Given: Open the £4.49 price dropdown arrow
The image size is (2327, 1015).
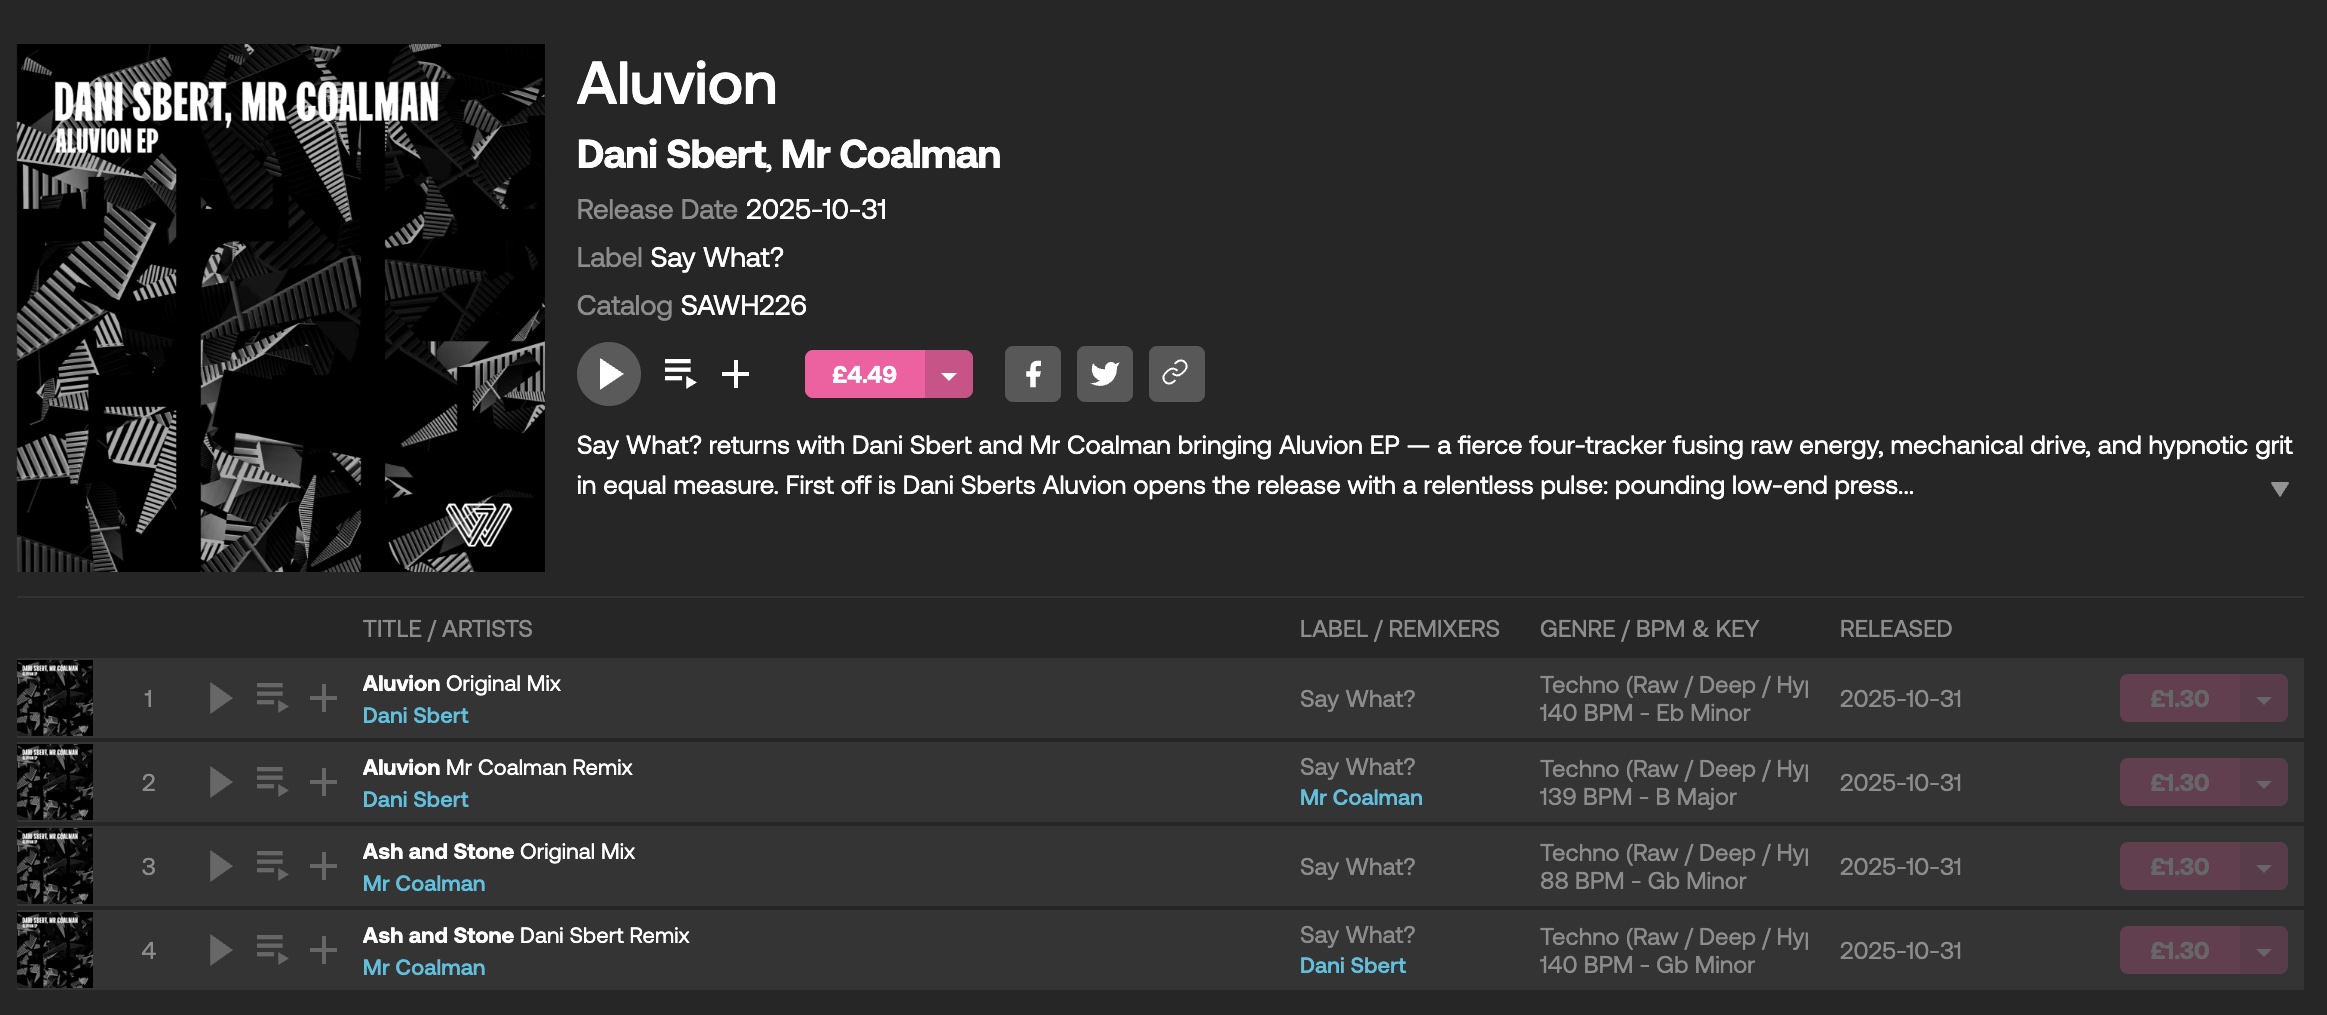Looking at the screenshot, I should click(949, 375).
